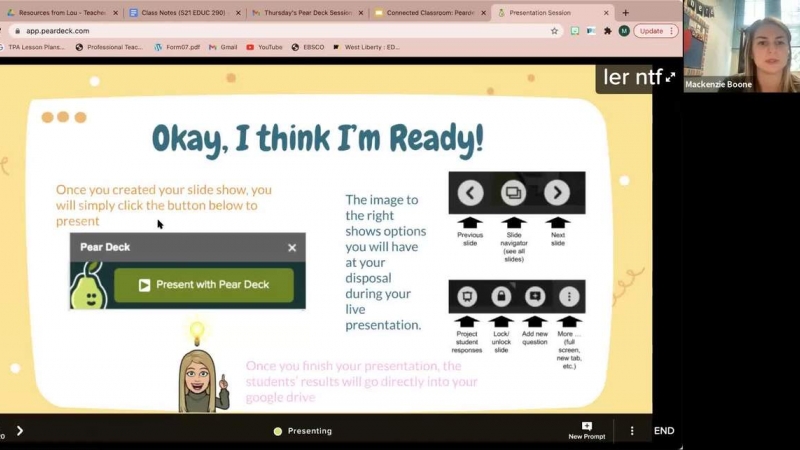This screenshot has width=800, height=450.
Task: End the Pear Deck presentation
Action: [x=664, y=431]
